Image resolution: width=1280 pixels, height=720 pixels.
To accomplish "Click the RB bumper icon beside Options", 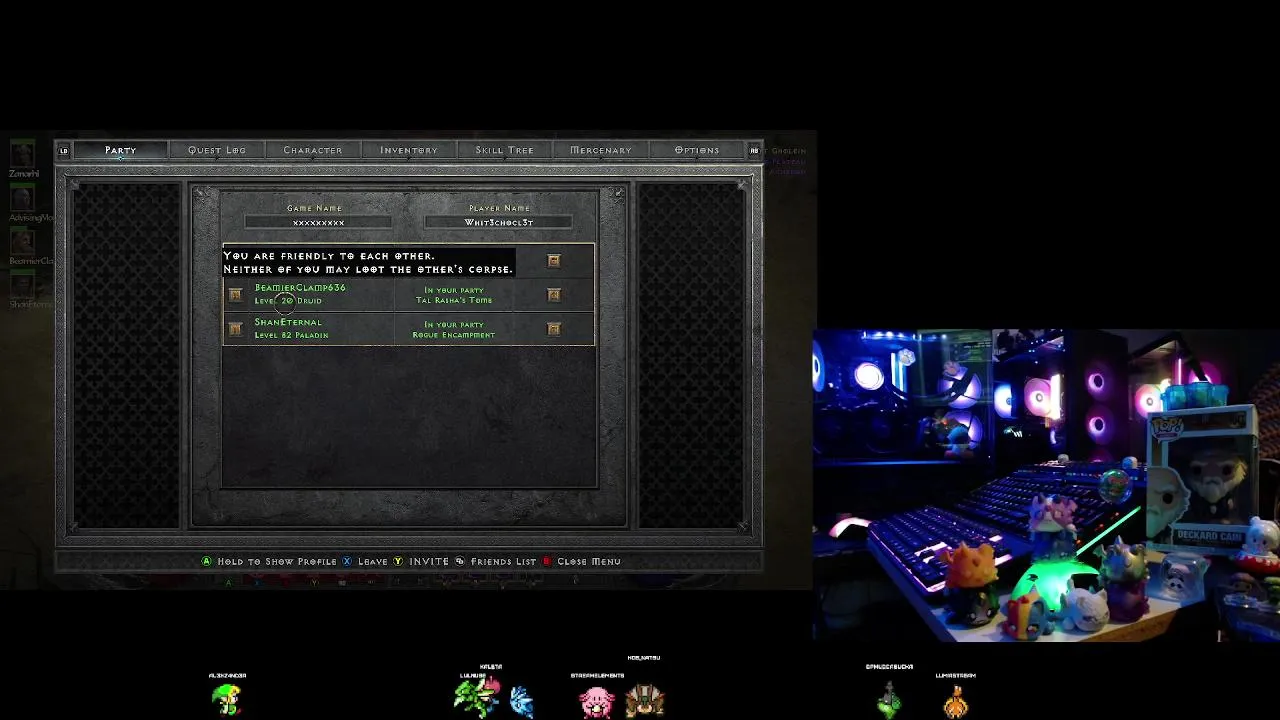I will coord(754,151).
